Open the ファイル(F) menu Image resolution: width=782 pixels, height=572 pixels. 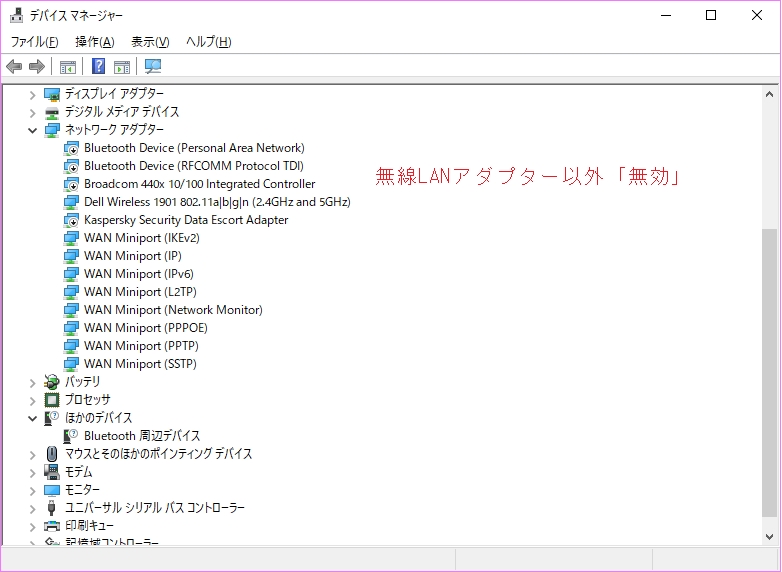[34, 42]
